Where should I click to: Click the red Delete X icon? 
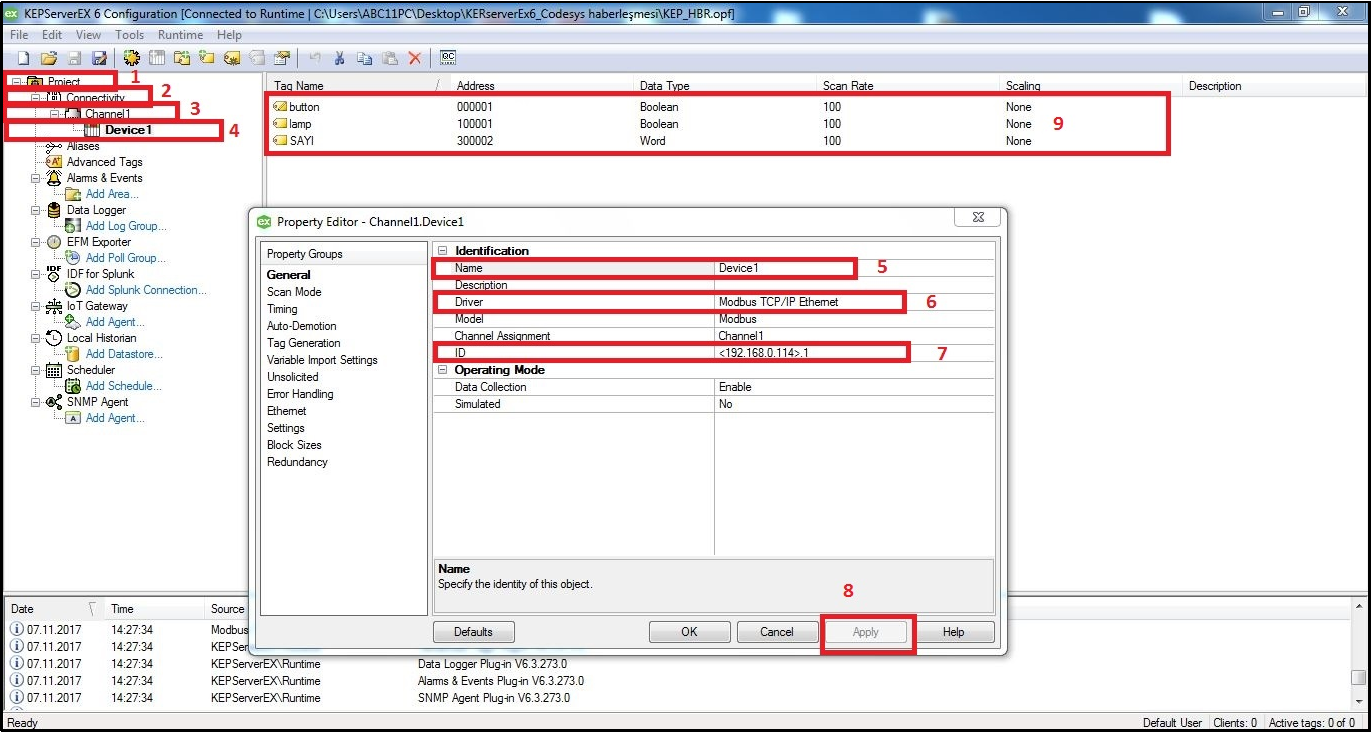pyautogui.click(x=415, y=58)
